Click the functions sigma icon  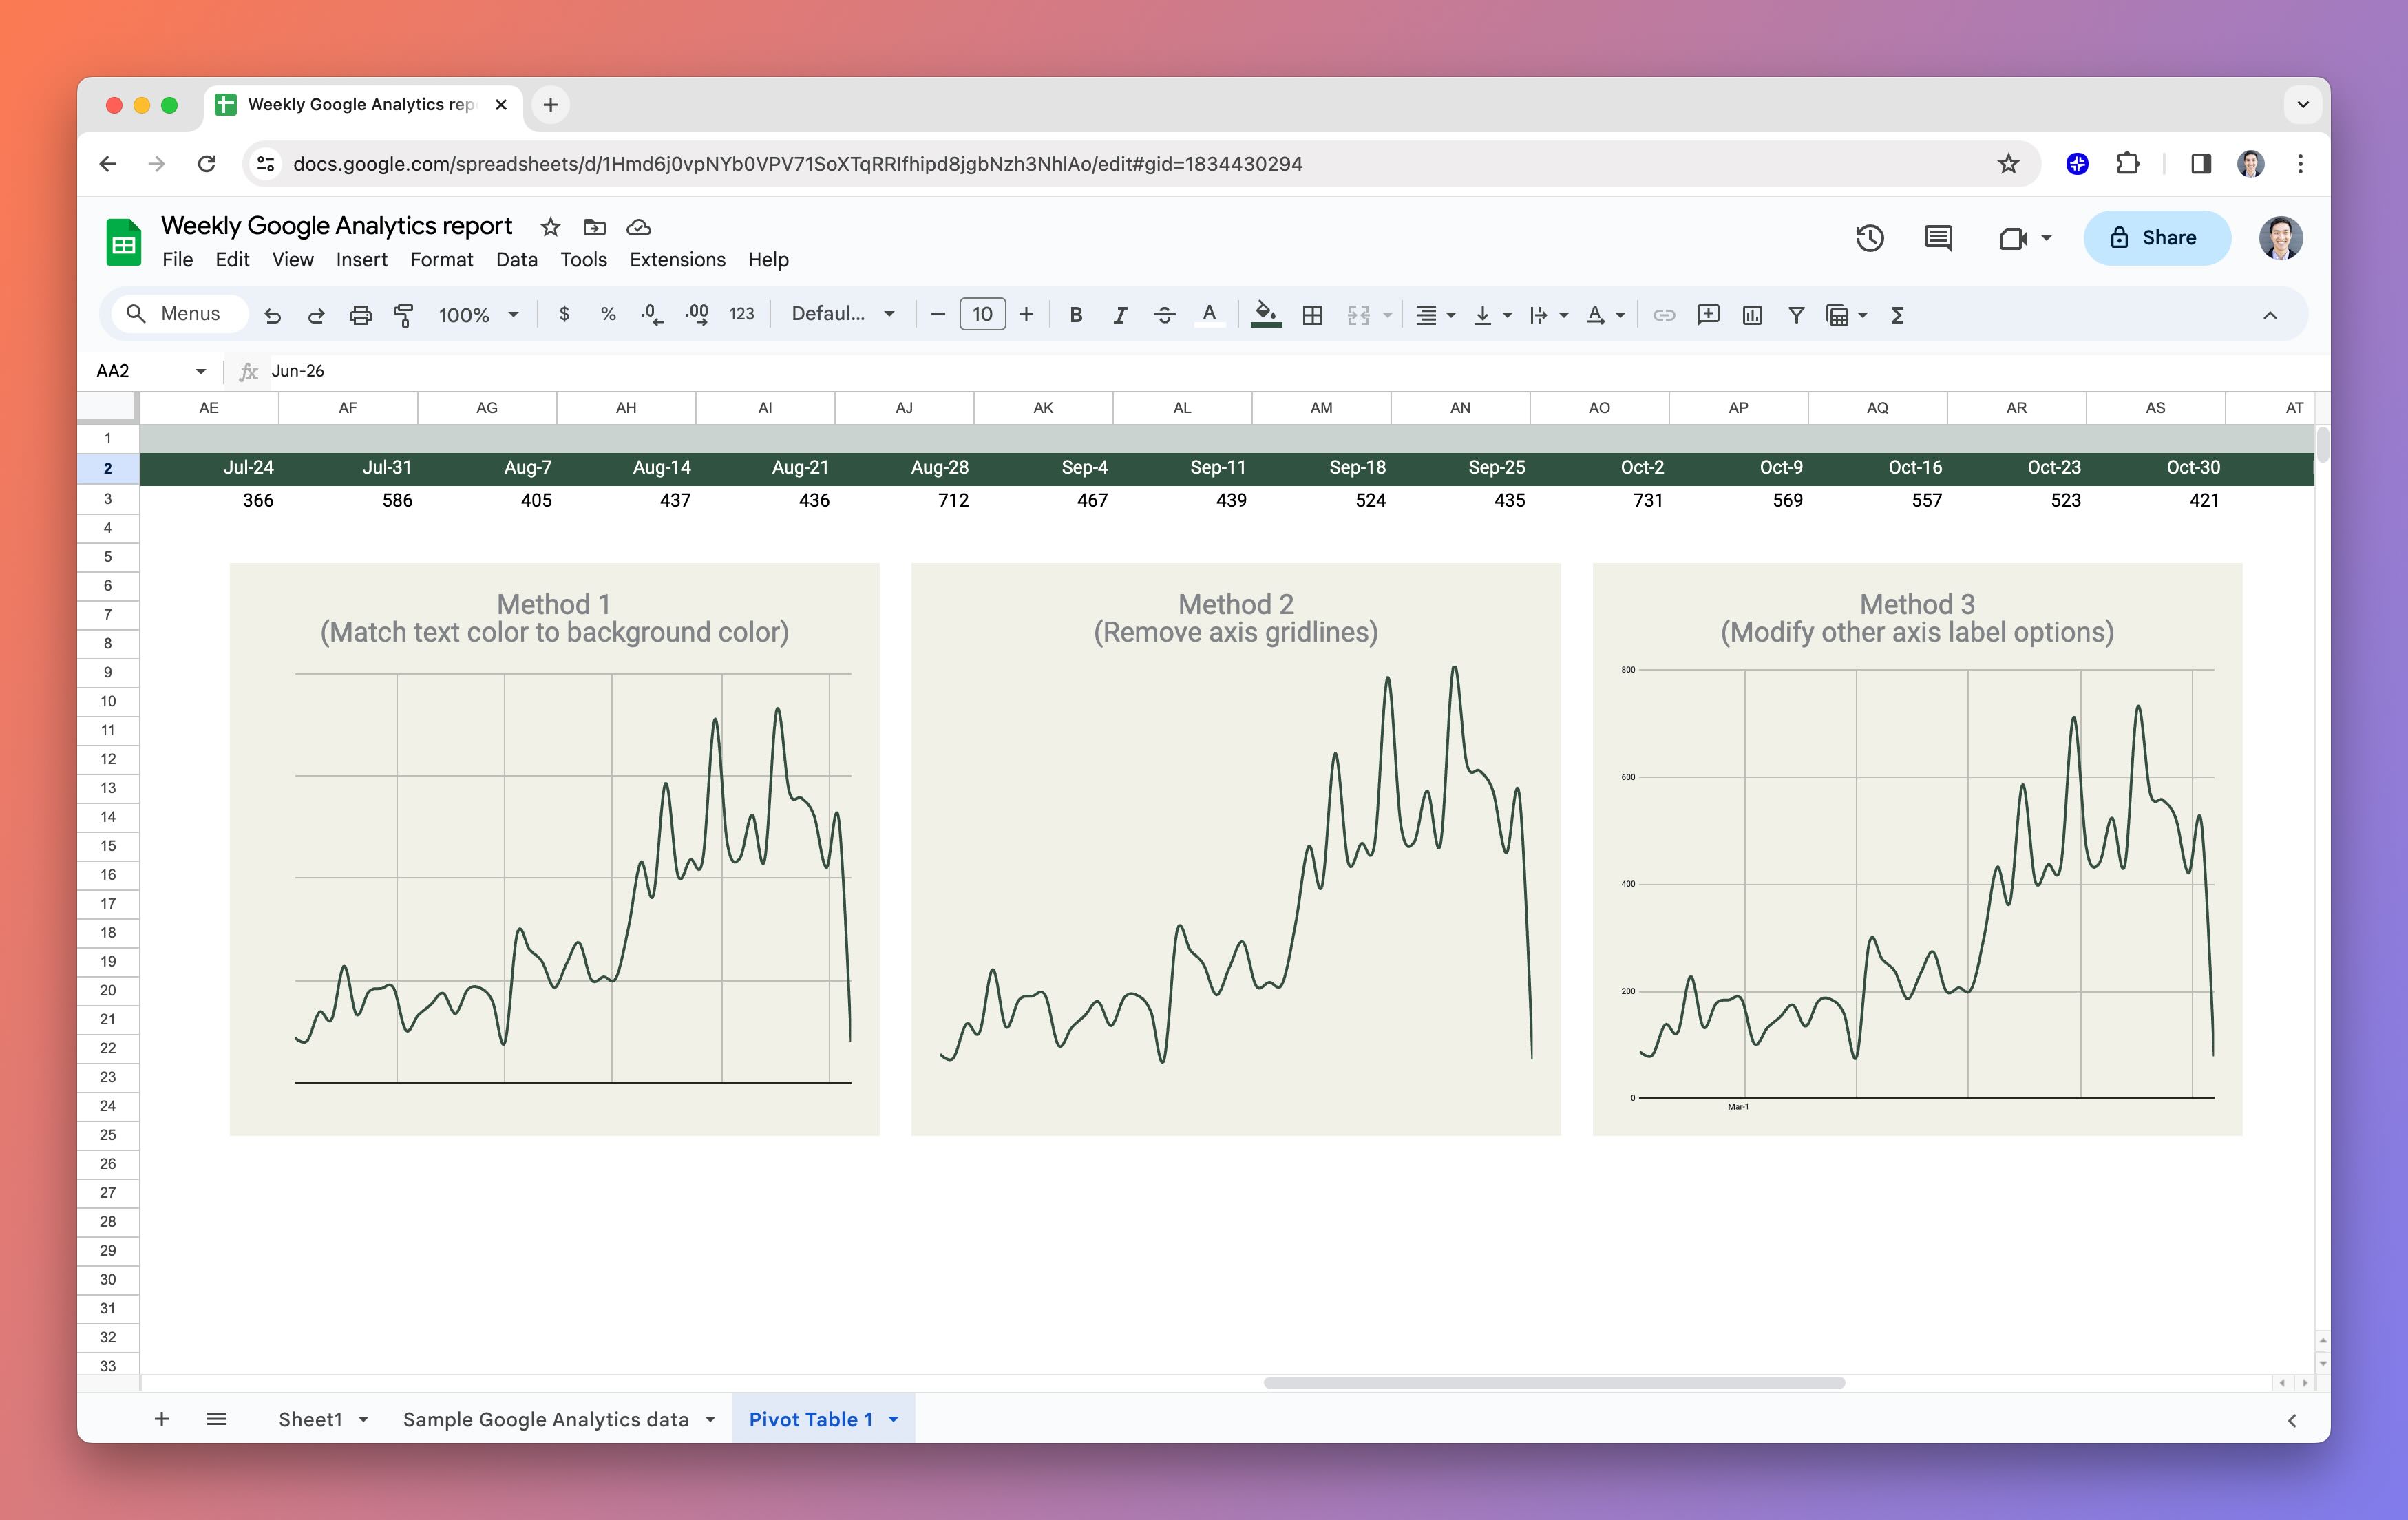click(x=1897, y=315)
